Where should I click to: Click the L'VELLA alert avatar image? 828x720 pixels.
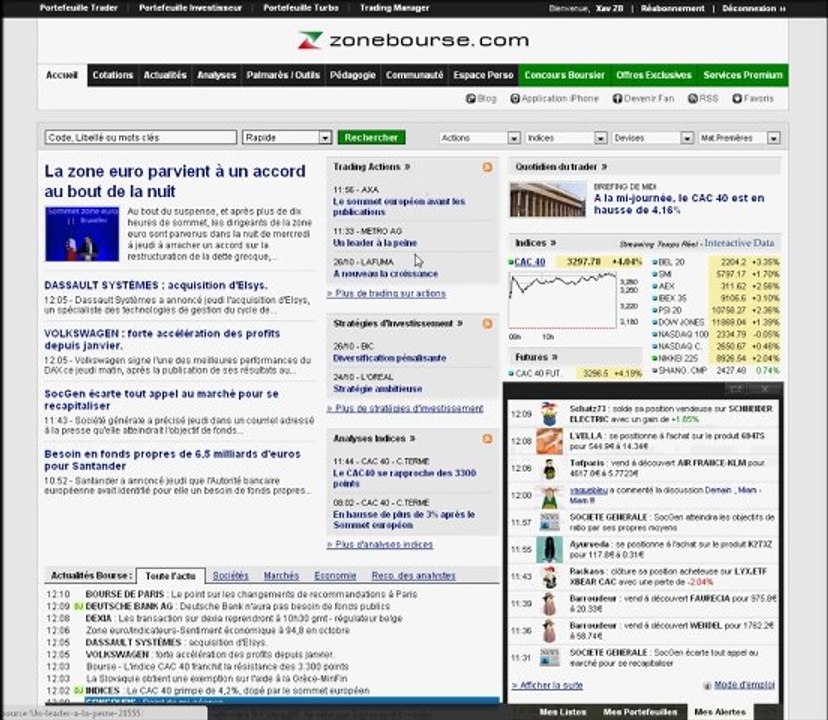[x=550, y=441]
